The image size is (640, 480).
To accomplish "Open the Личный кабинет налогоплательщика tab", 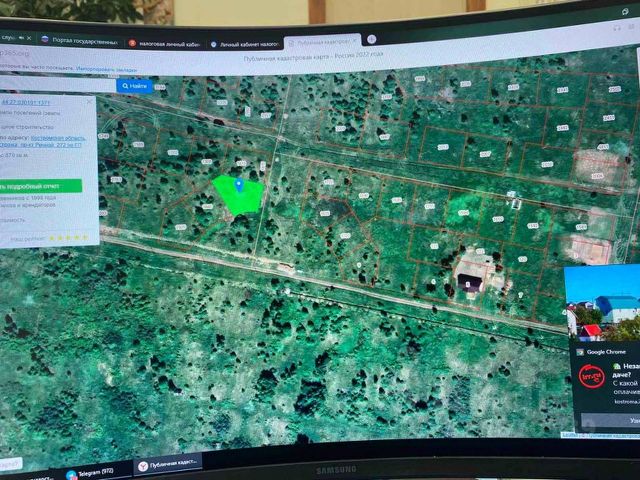I will click(244, 44).
